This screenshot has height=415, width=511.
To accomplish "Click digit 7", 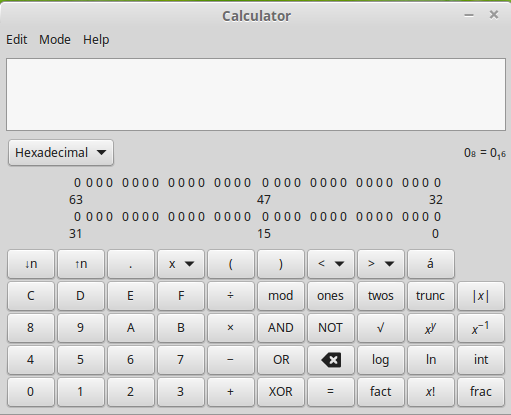I will point(181,360).
